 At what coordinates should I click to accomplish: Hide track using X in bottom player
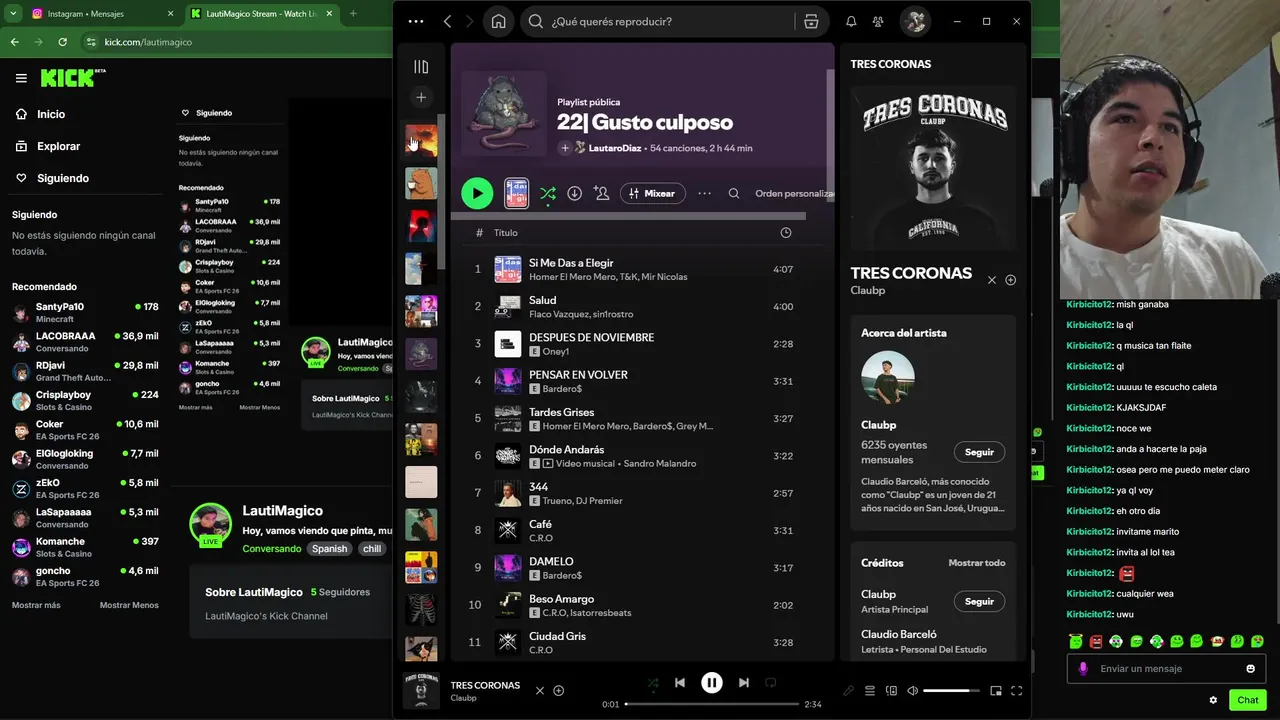click(x=540, y=690)
